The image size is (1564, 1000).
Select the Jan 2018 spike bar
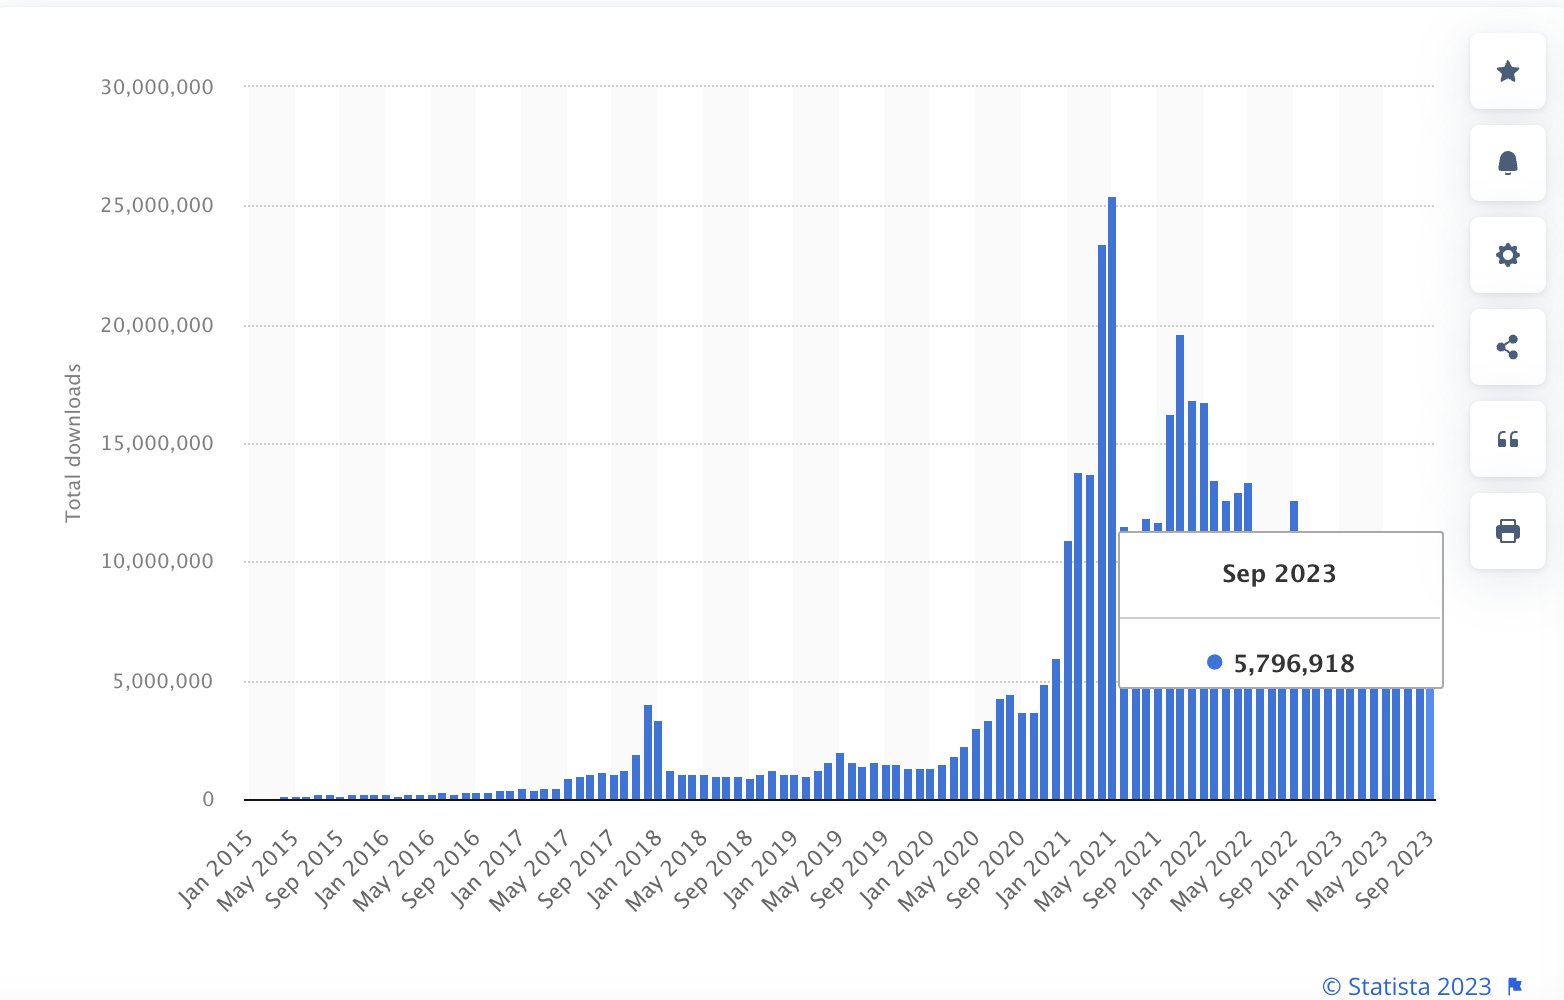[646, 750]
